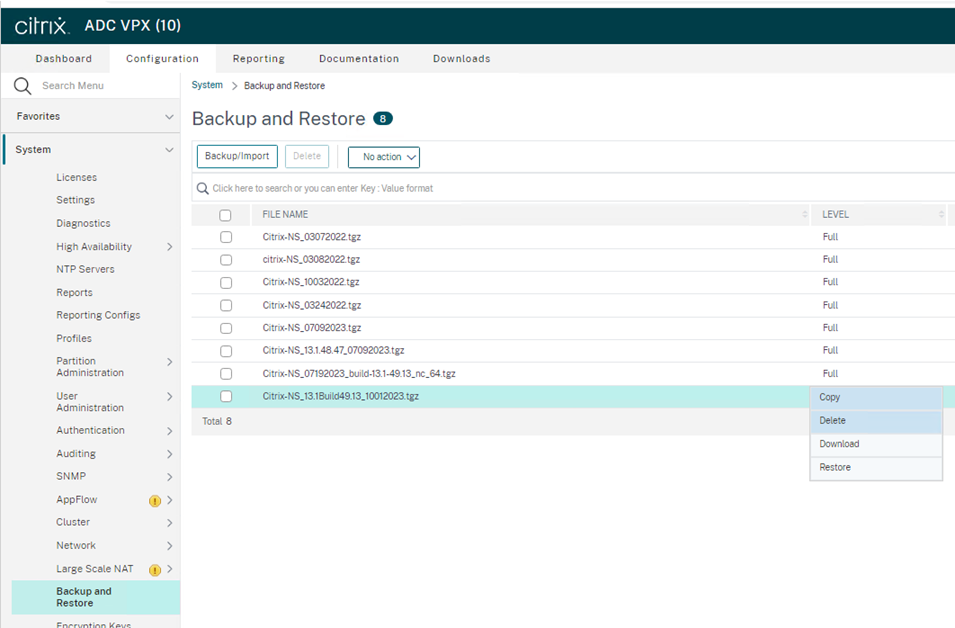Select Backup and Restore in sidebar
The width and height of the screenshot is (955, 628).
coord(96,598)
